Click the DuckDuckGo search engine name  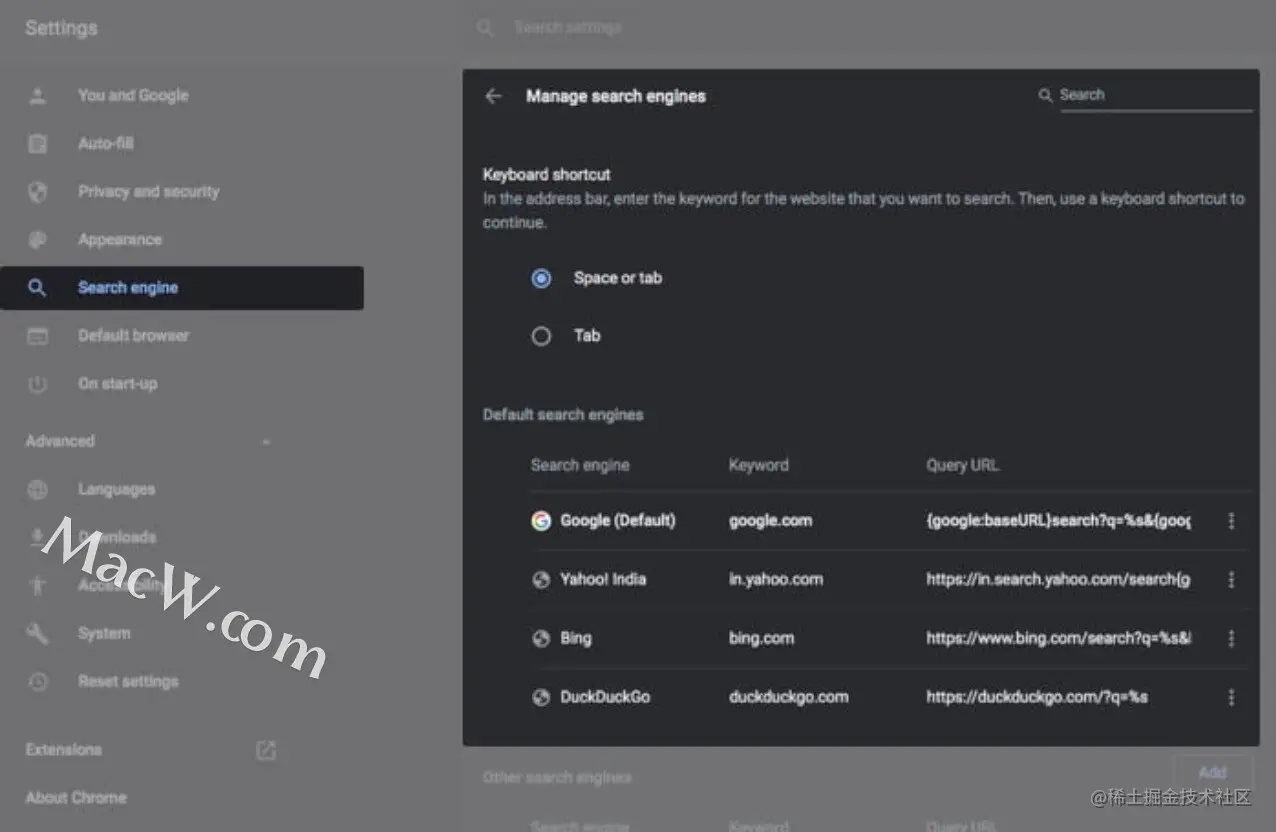pyautogui.click(x=605, y=697)
